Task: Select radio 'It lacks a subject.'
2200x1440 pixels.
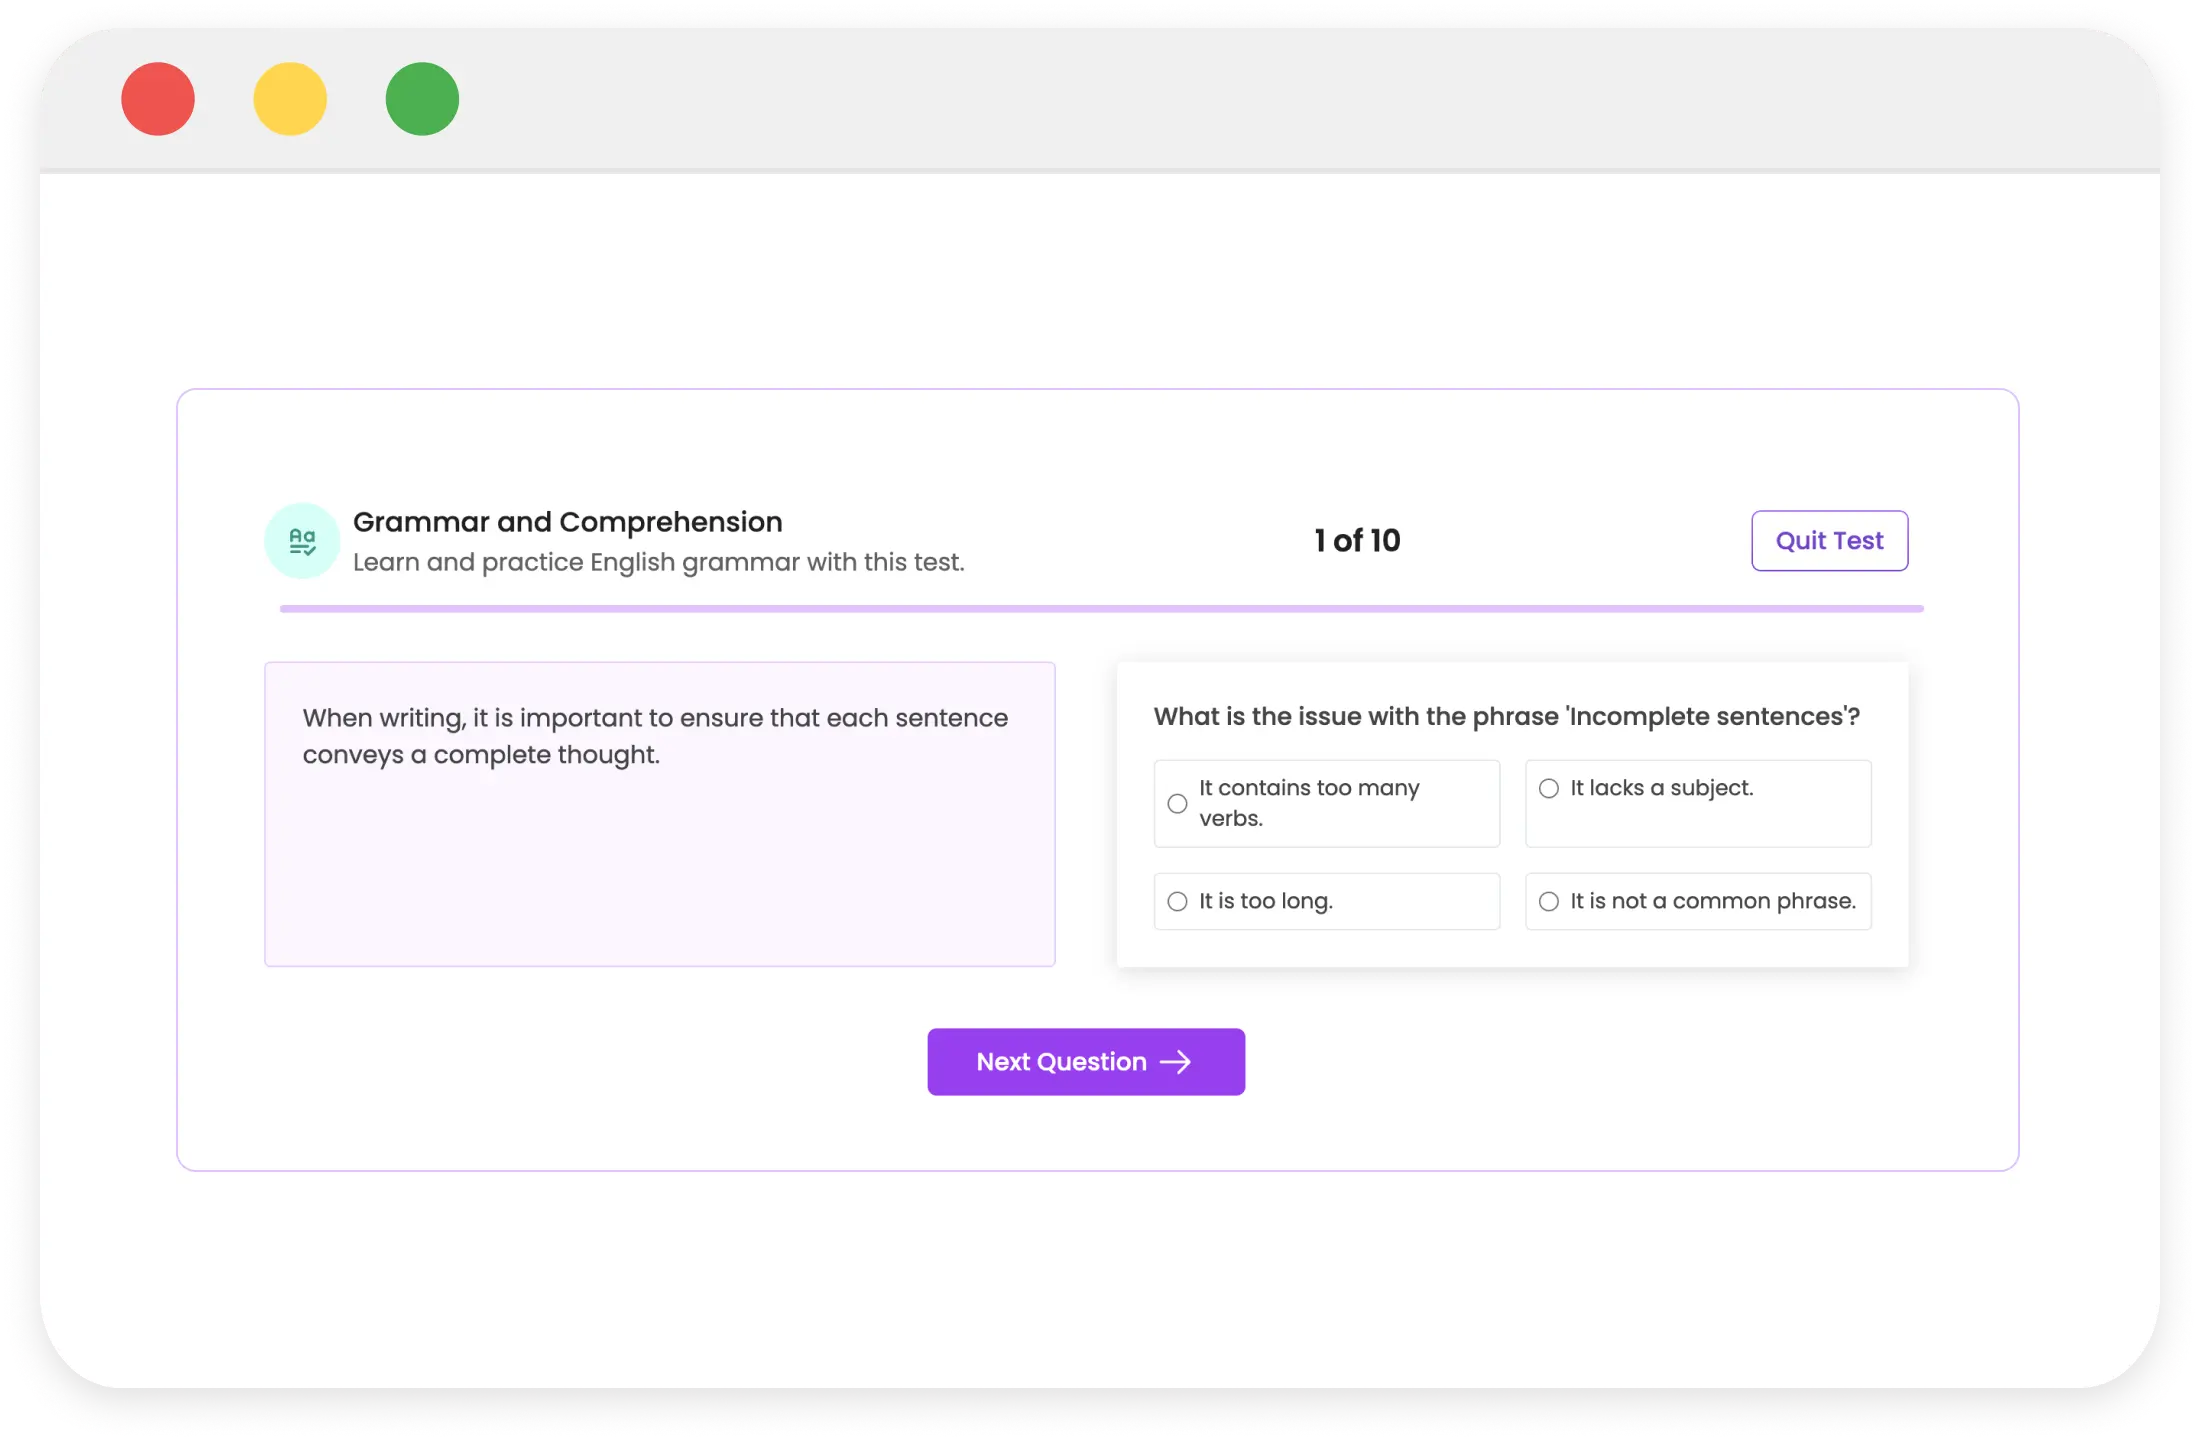Action: point(1548,789)
